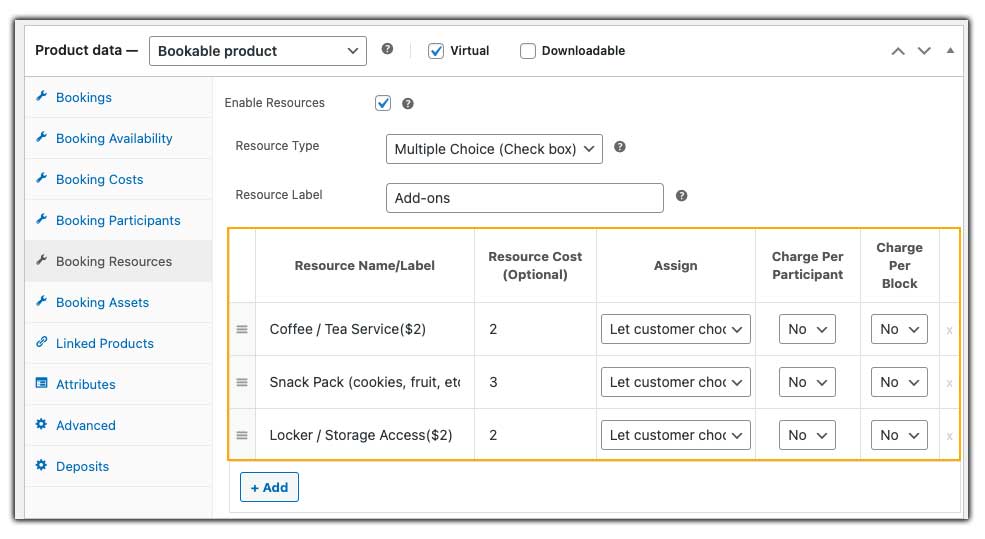Collapse the Product data panel with triangle
The image size is (985, 539).
click(x=950, y=50)
